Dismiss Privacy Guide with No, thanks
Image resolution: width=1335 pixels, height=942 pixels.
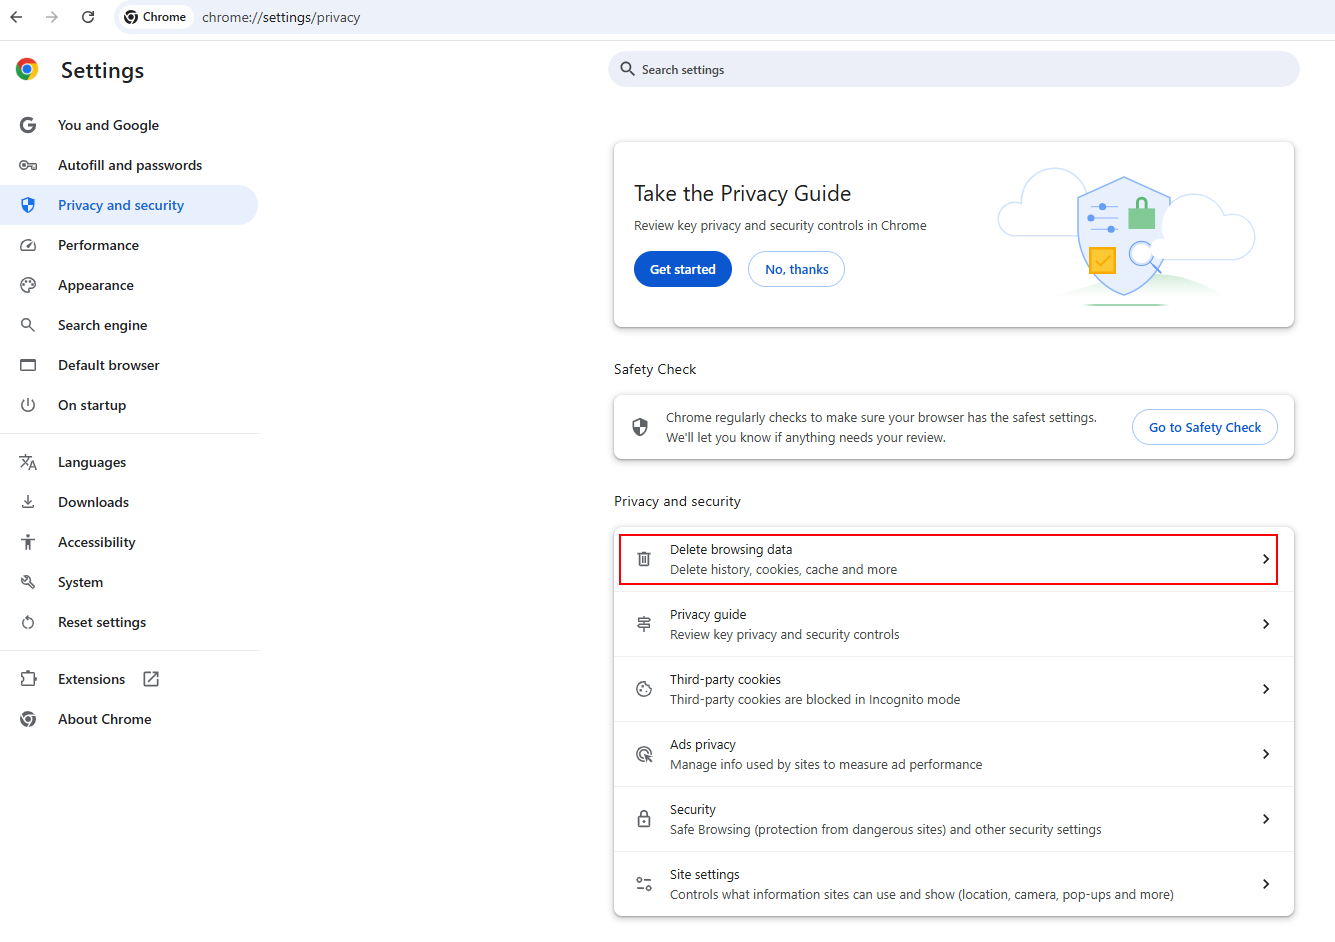tap(796, 269)
